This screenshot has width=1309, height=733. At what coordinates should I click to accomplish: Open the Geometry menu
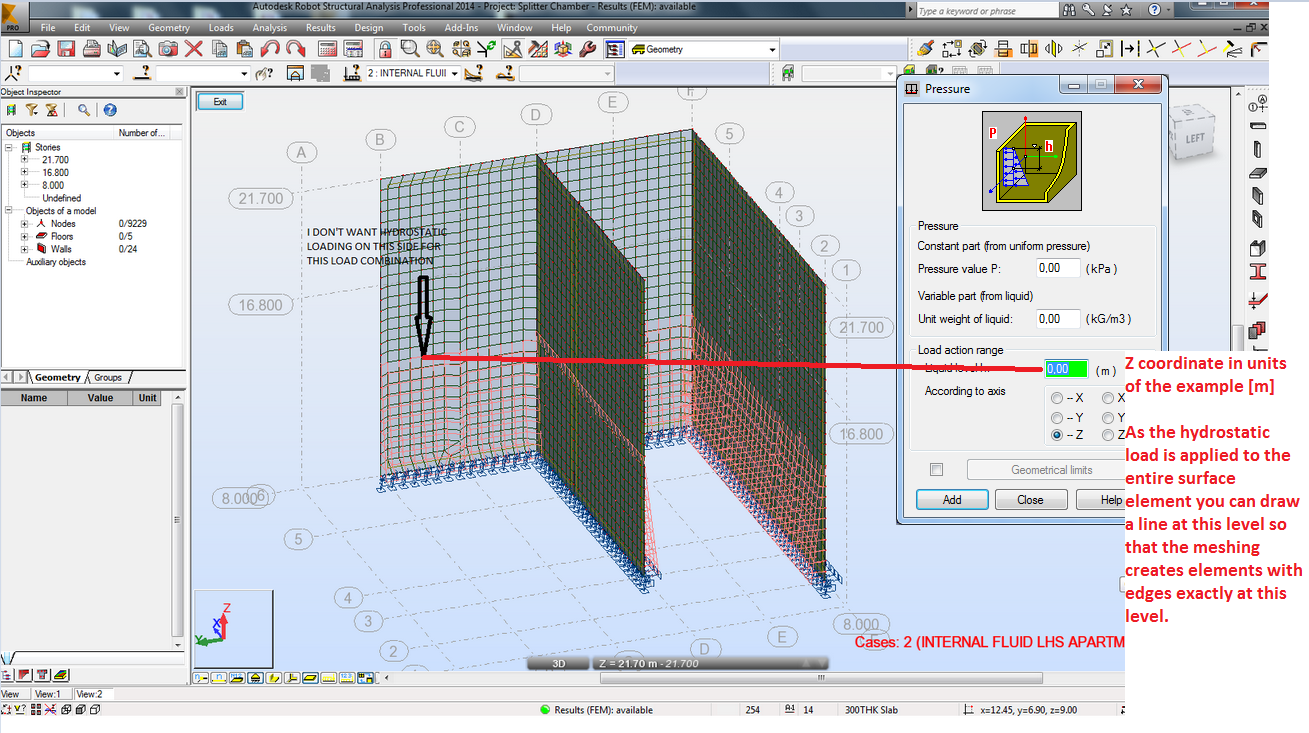pos(168,28)
